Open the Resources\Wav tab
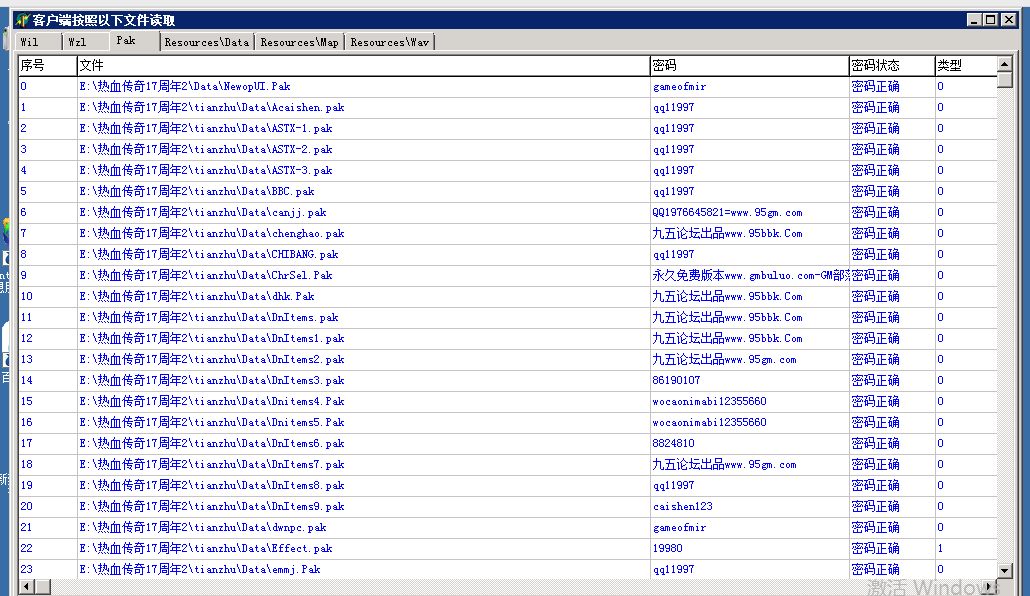The image size is (1030, 596). pos(390,42)
